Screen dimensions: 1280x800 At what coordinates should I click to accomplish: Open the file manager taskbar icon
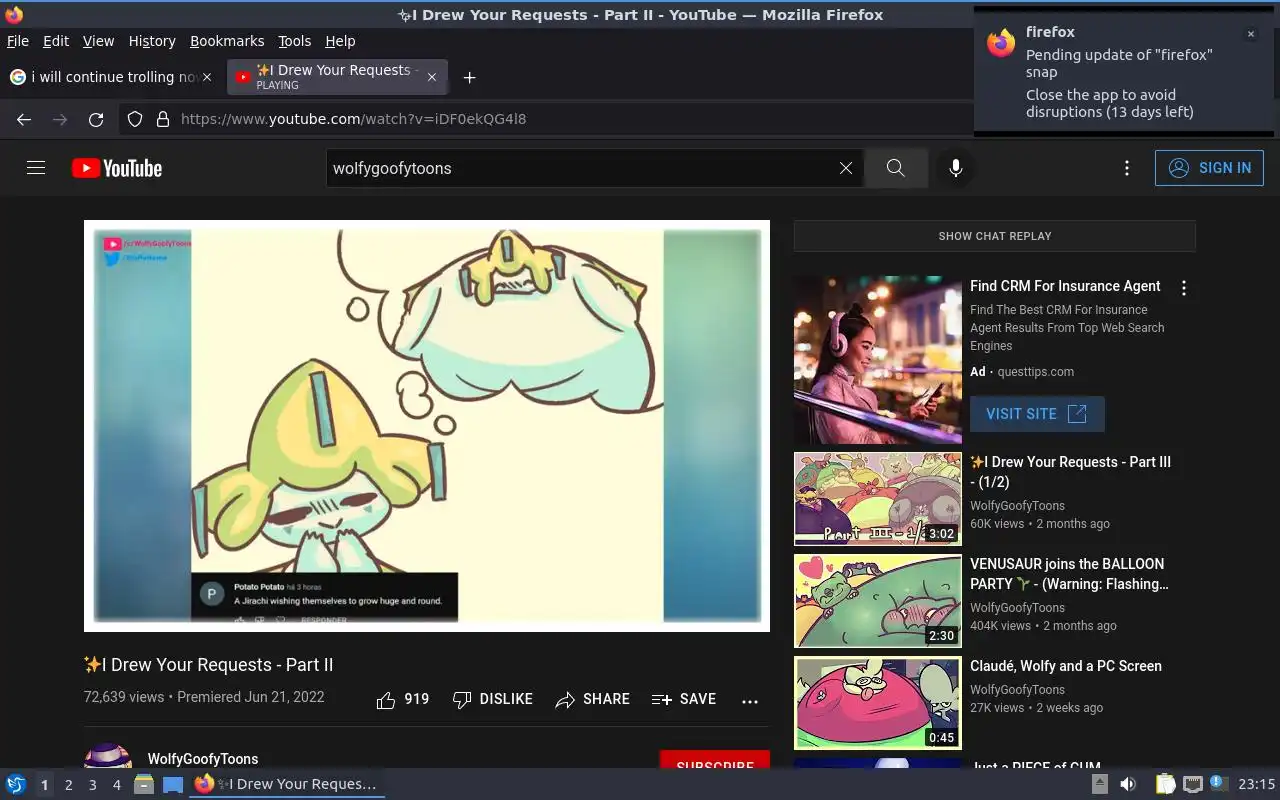pyautogui.click(x=144, y=785)
